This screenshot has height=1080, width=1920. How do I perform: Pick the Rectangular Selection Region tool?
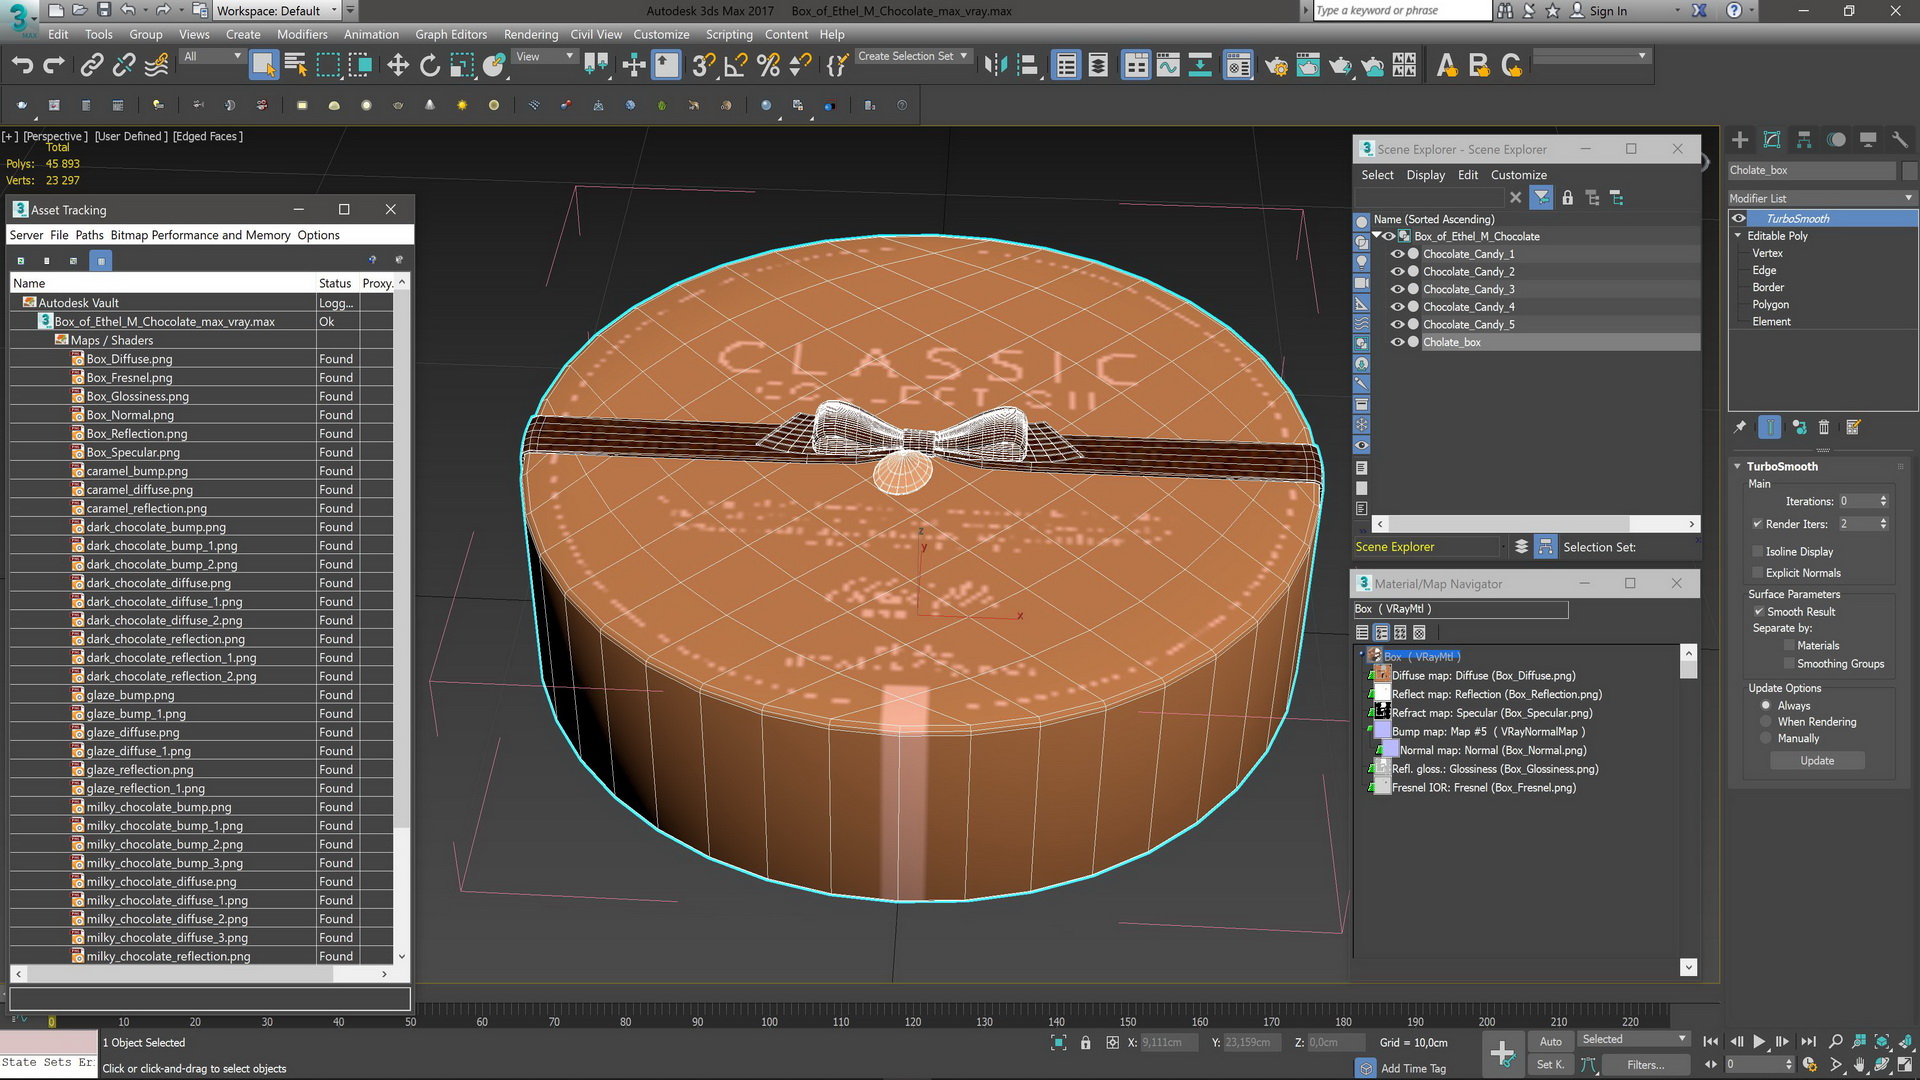click(328, 66)
